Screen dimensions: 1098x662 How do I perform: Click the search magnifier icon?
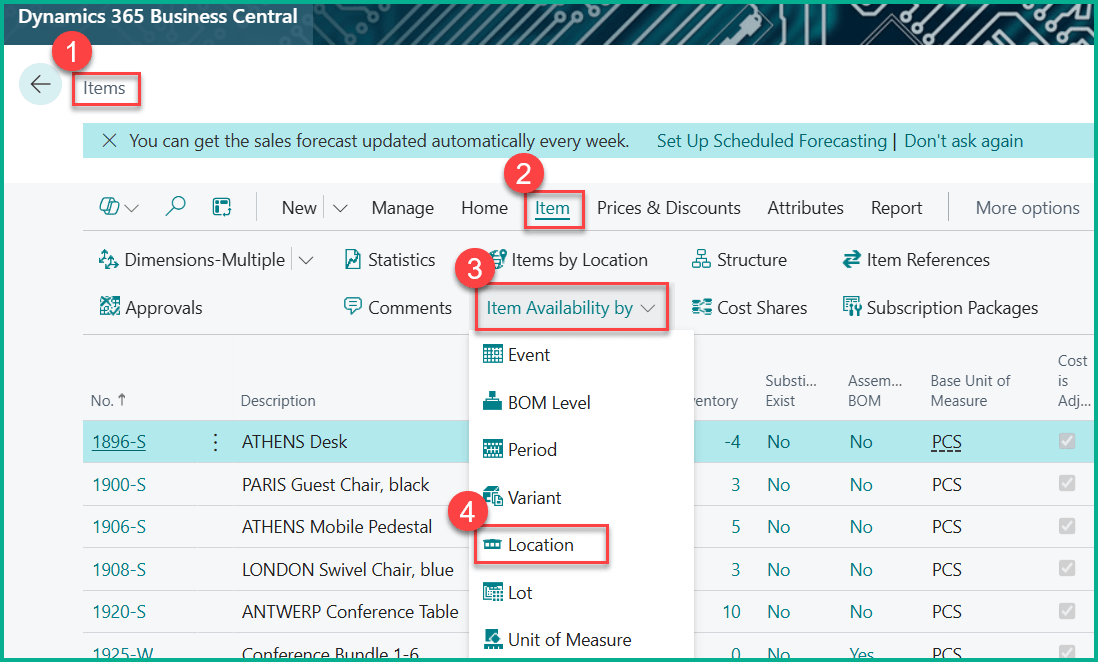[x=175, y=206]
